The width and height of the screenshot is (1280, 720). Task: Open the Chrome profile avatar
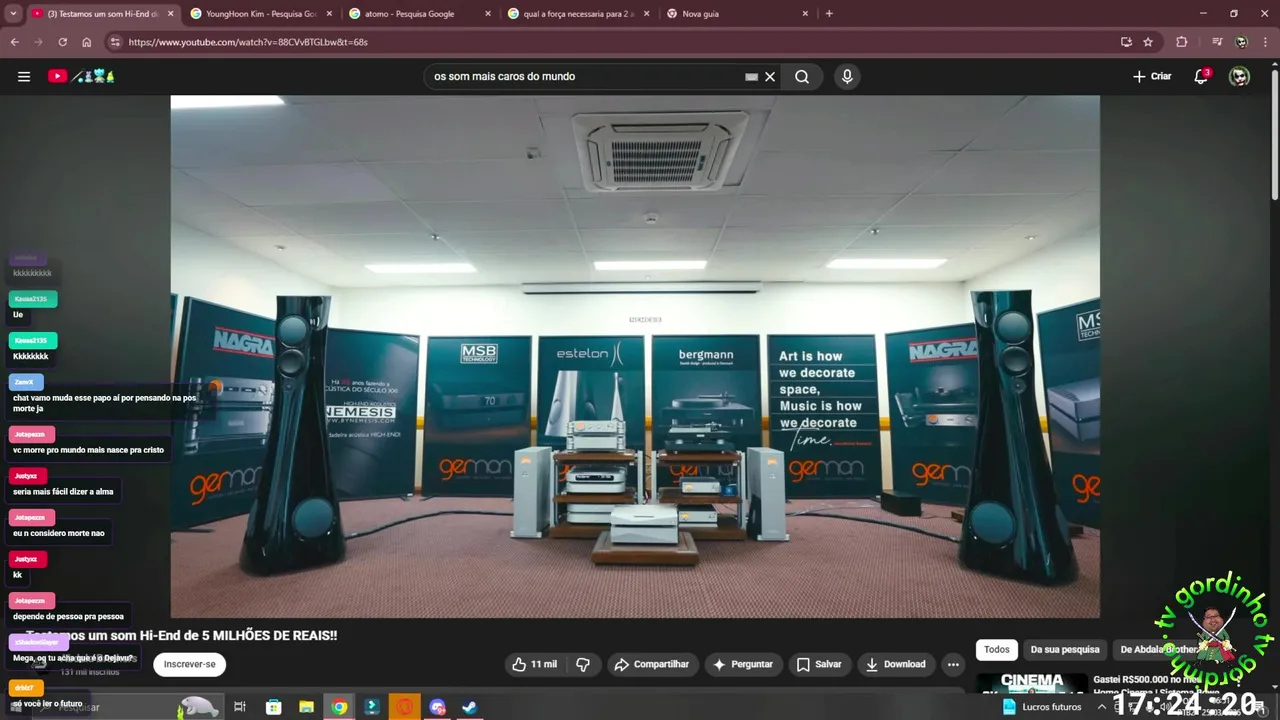pos(1241,42)
